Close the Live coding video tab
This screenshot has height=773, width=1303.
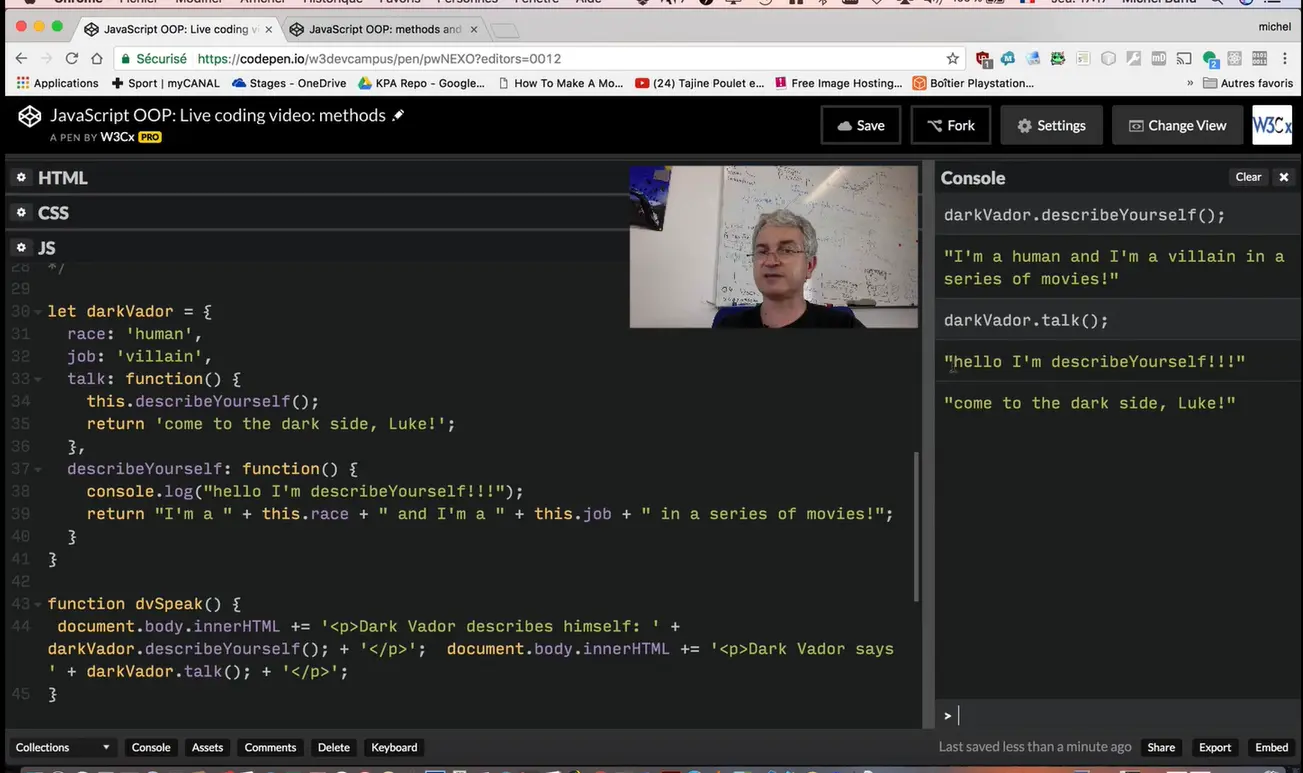[x=268, y=29]
